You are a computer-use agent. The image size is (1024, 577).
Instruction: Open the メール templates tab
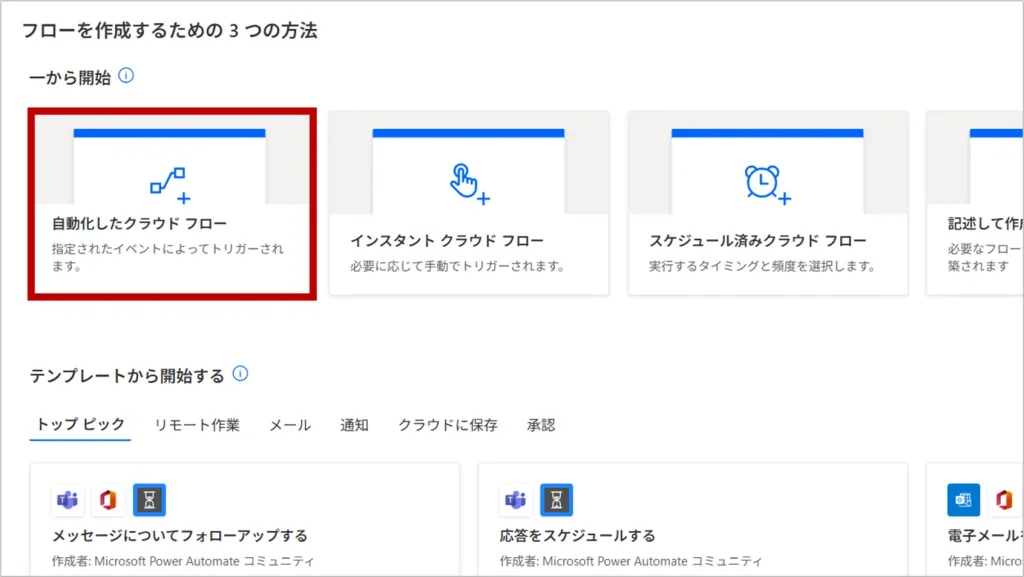(x=290, y=425)
